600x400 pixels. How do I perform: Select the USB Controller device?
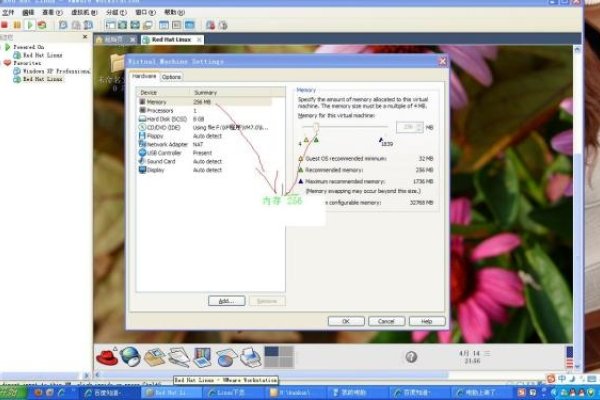point(163,153)
